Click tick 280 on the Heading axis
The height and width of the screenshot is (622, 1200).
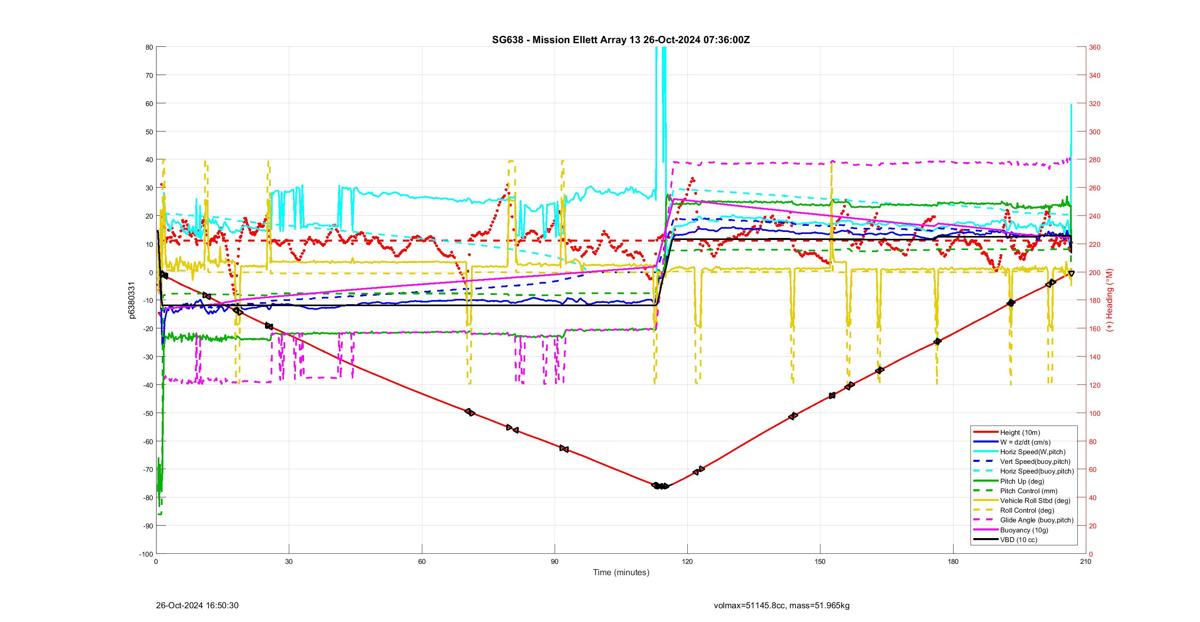(1094, 160)
